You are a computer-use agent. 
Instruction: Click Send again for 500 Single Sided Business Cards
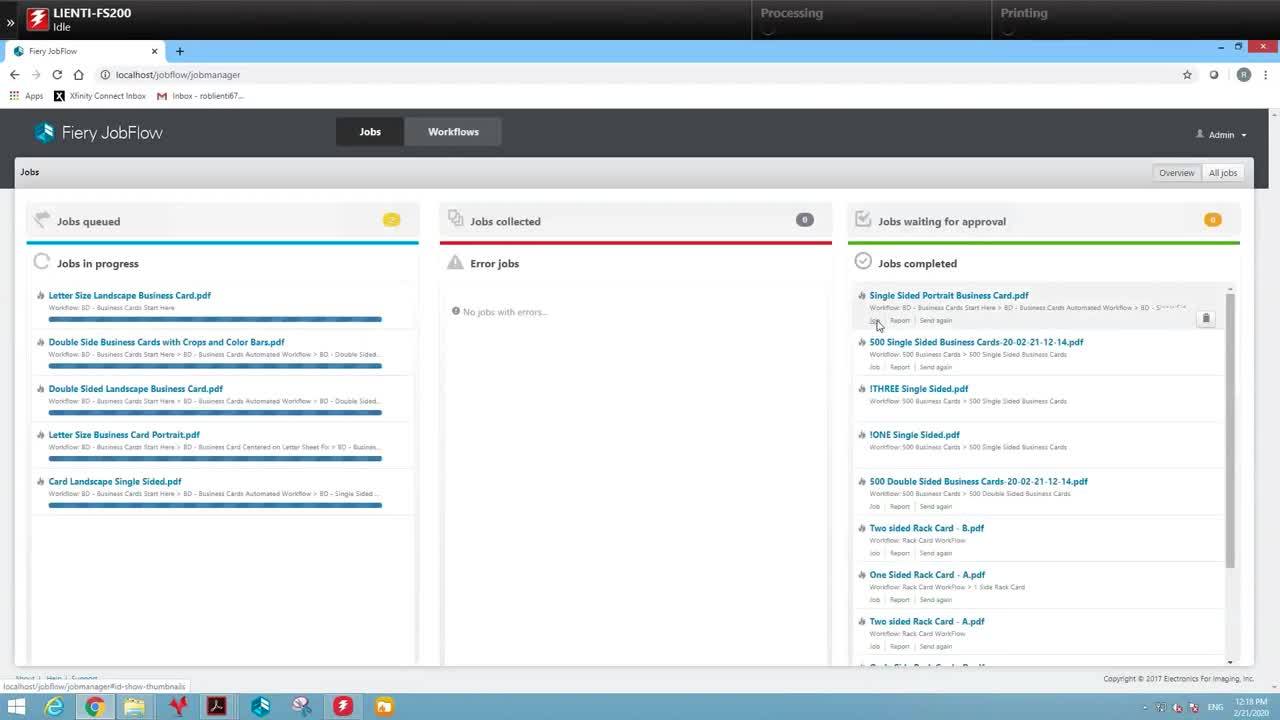click(x=935, y=367)
